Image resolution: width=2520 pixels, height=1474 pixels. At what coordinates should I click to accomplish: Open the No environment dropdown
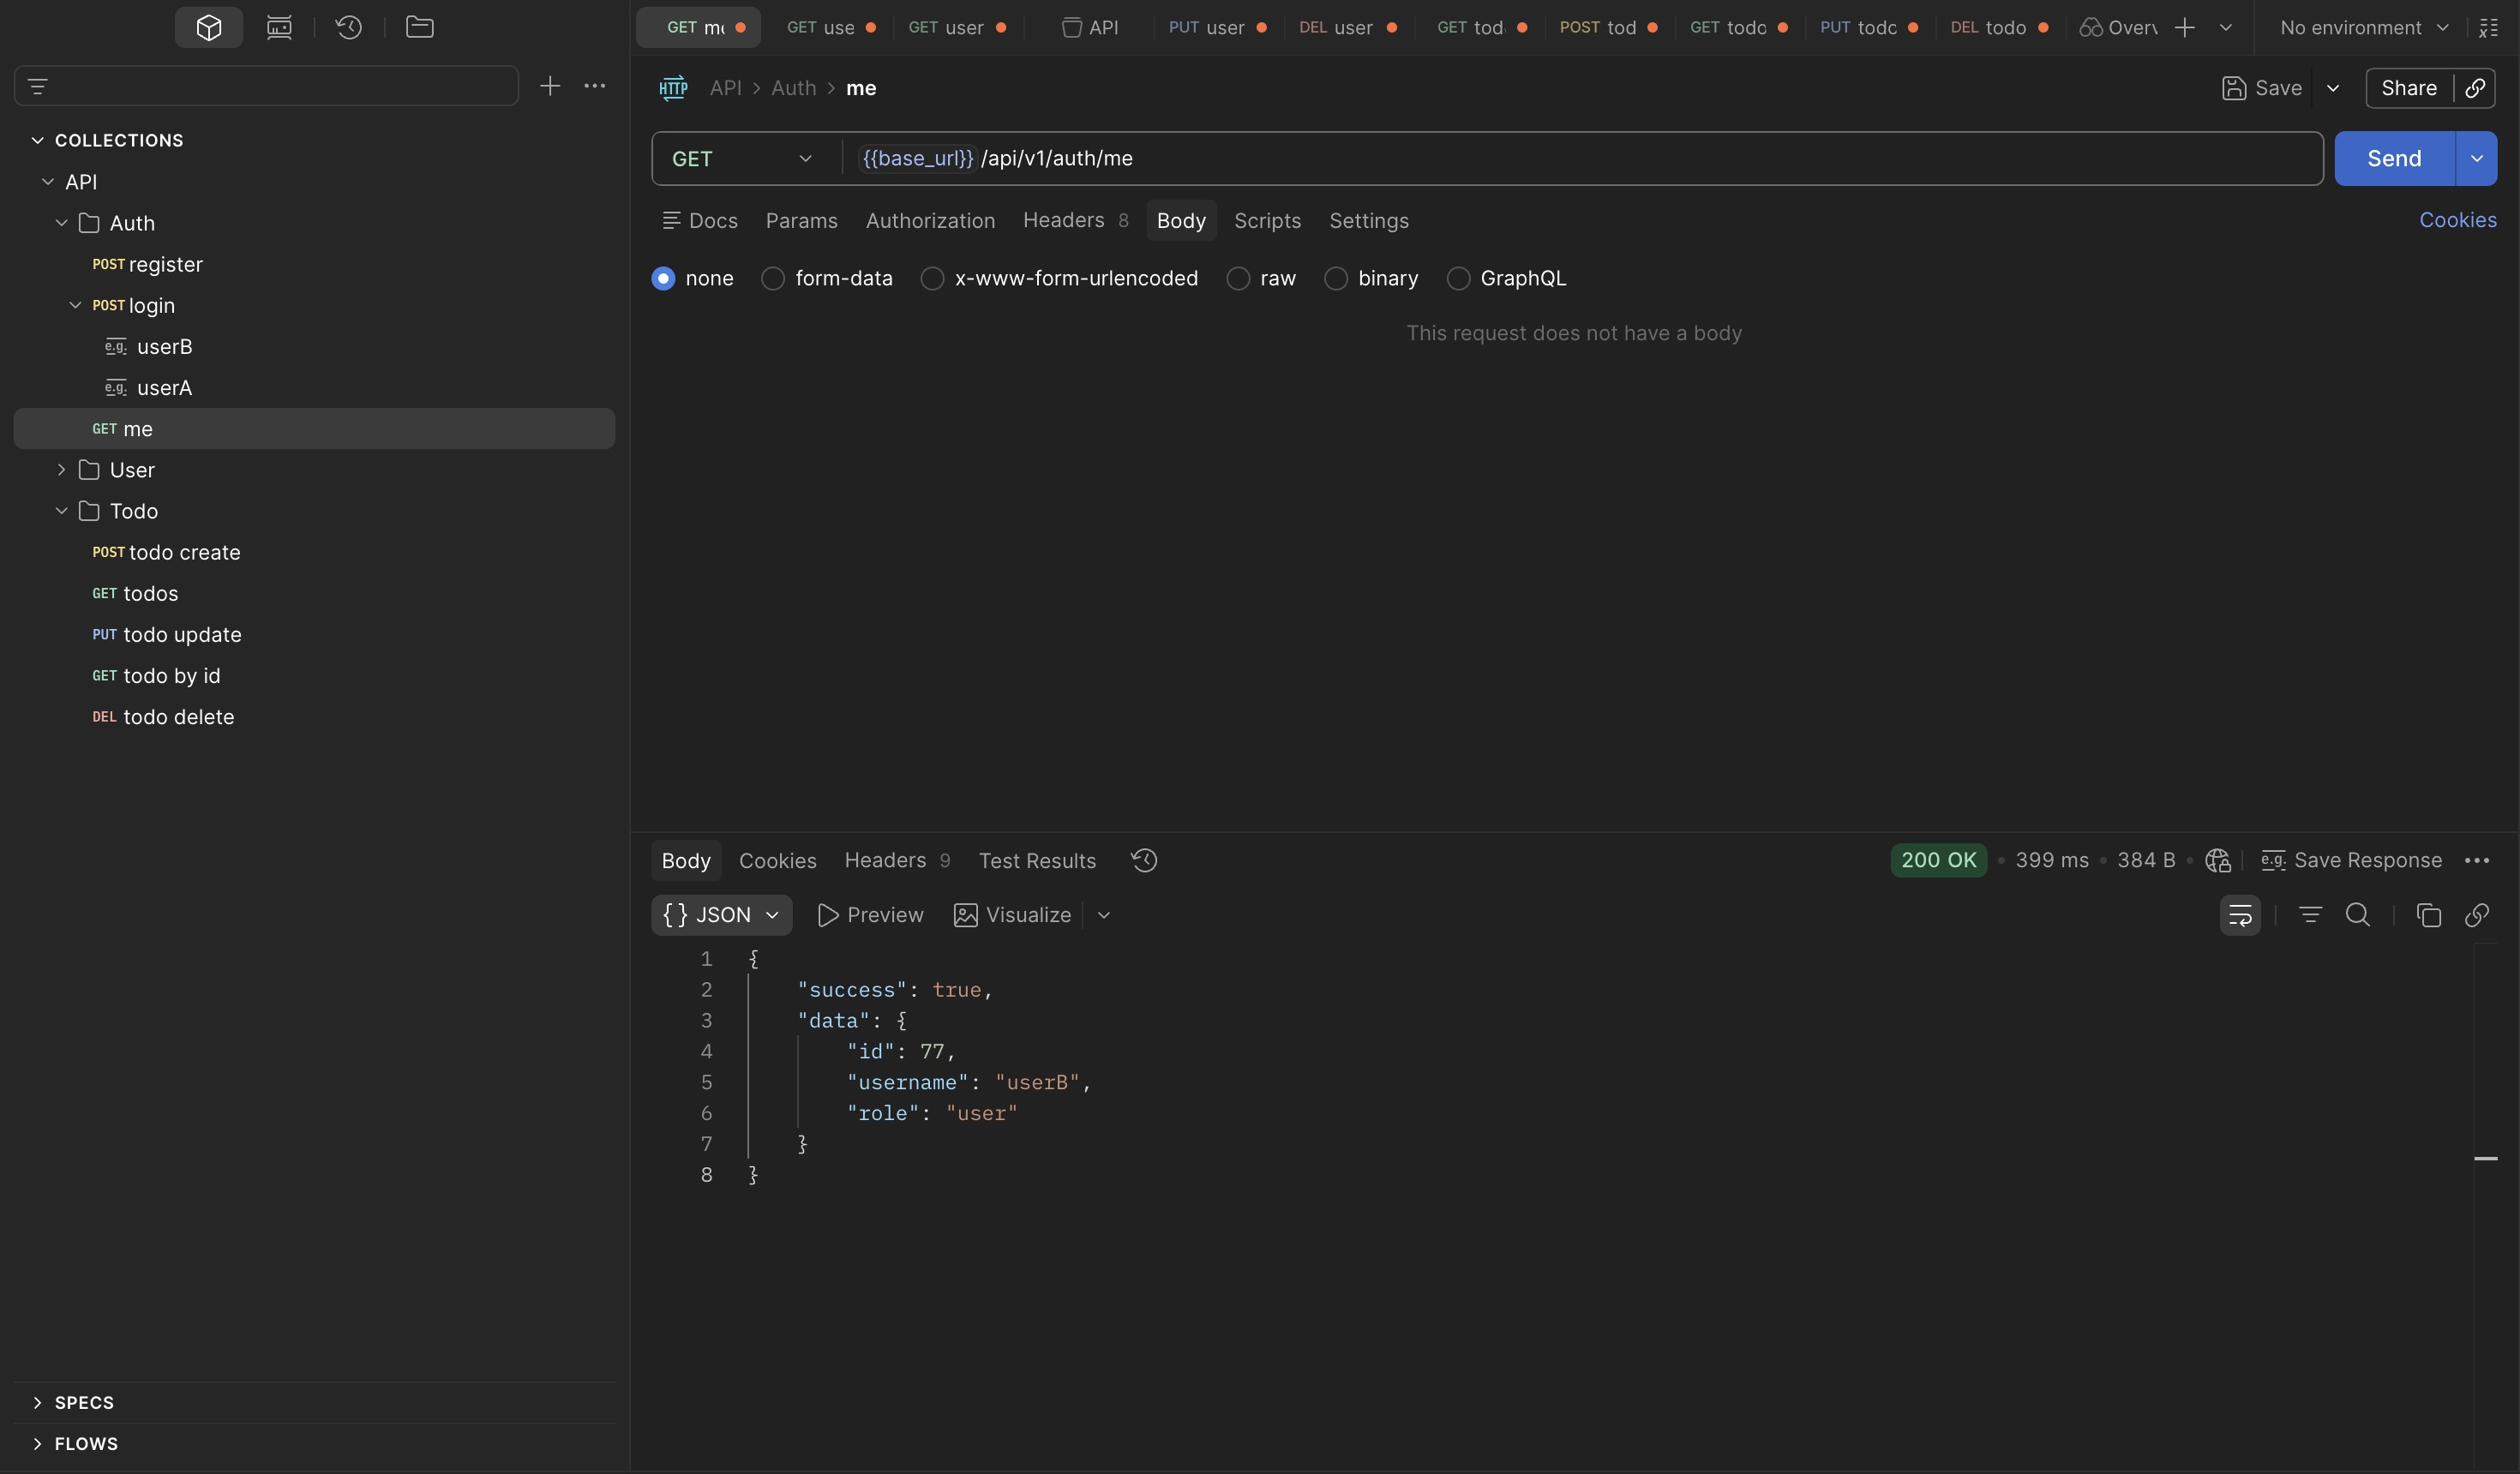[2364, 28]
